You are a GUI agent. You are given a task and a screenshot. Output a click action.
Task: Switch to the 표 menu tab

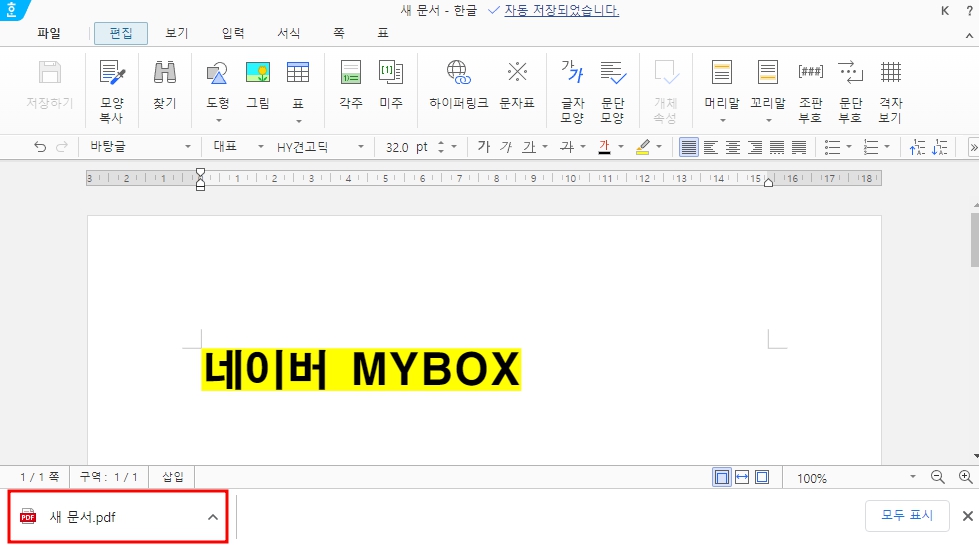click(x=383, y=33)
